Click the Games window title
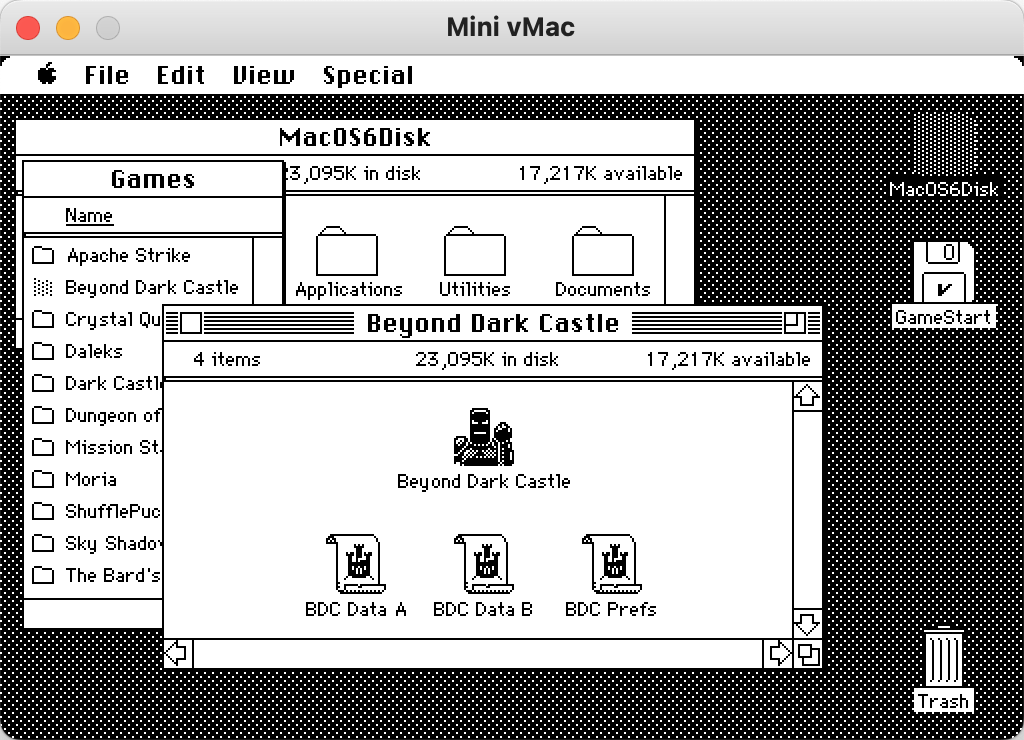Viewport: 1024px width, 740px height. click(x=153, y=179)
